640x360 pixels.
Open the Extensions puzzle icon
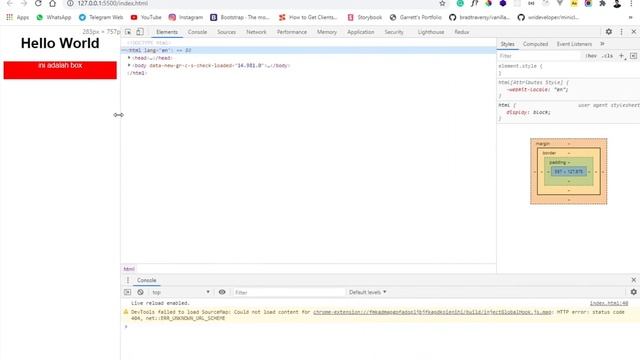point(602,3)
